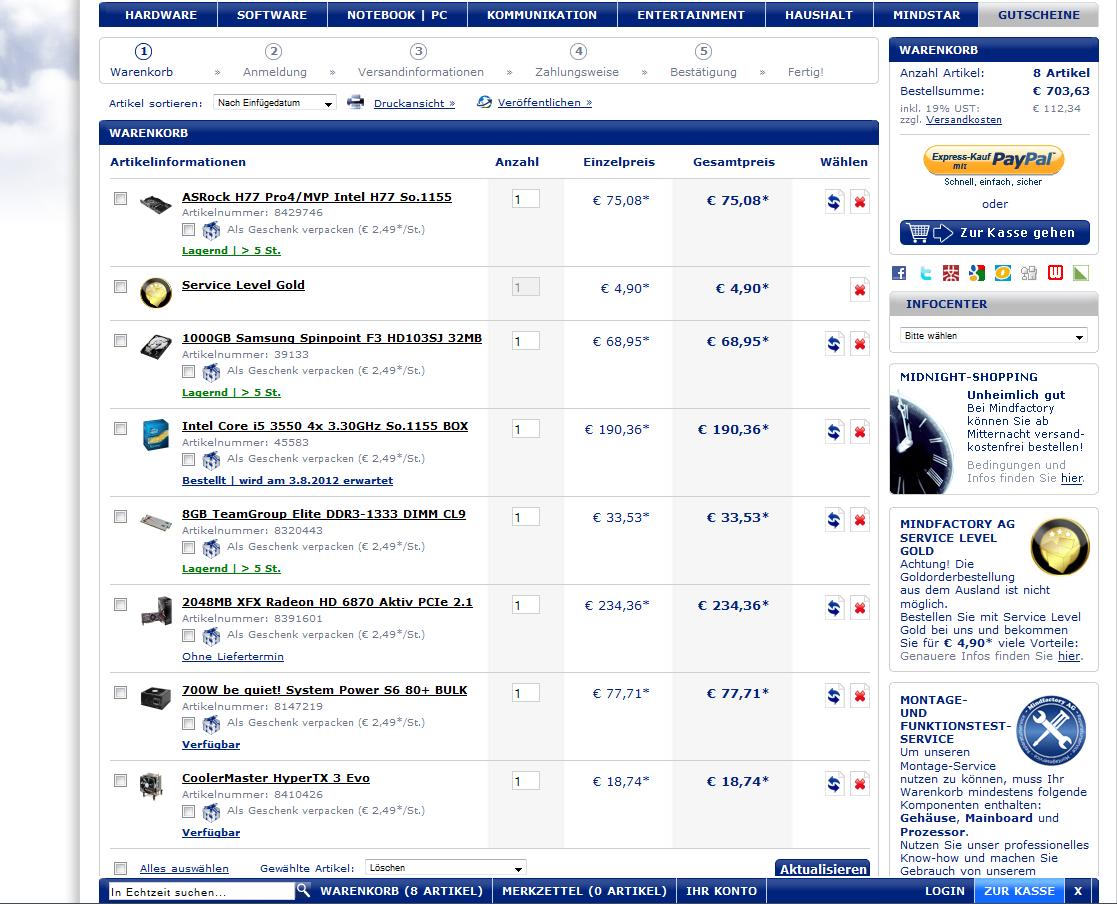Click the Samsung Spinpoint hard drive thumbnail

tap(156, 347)
